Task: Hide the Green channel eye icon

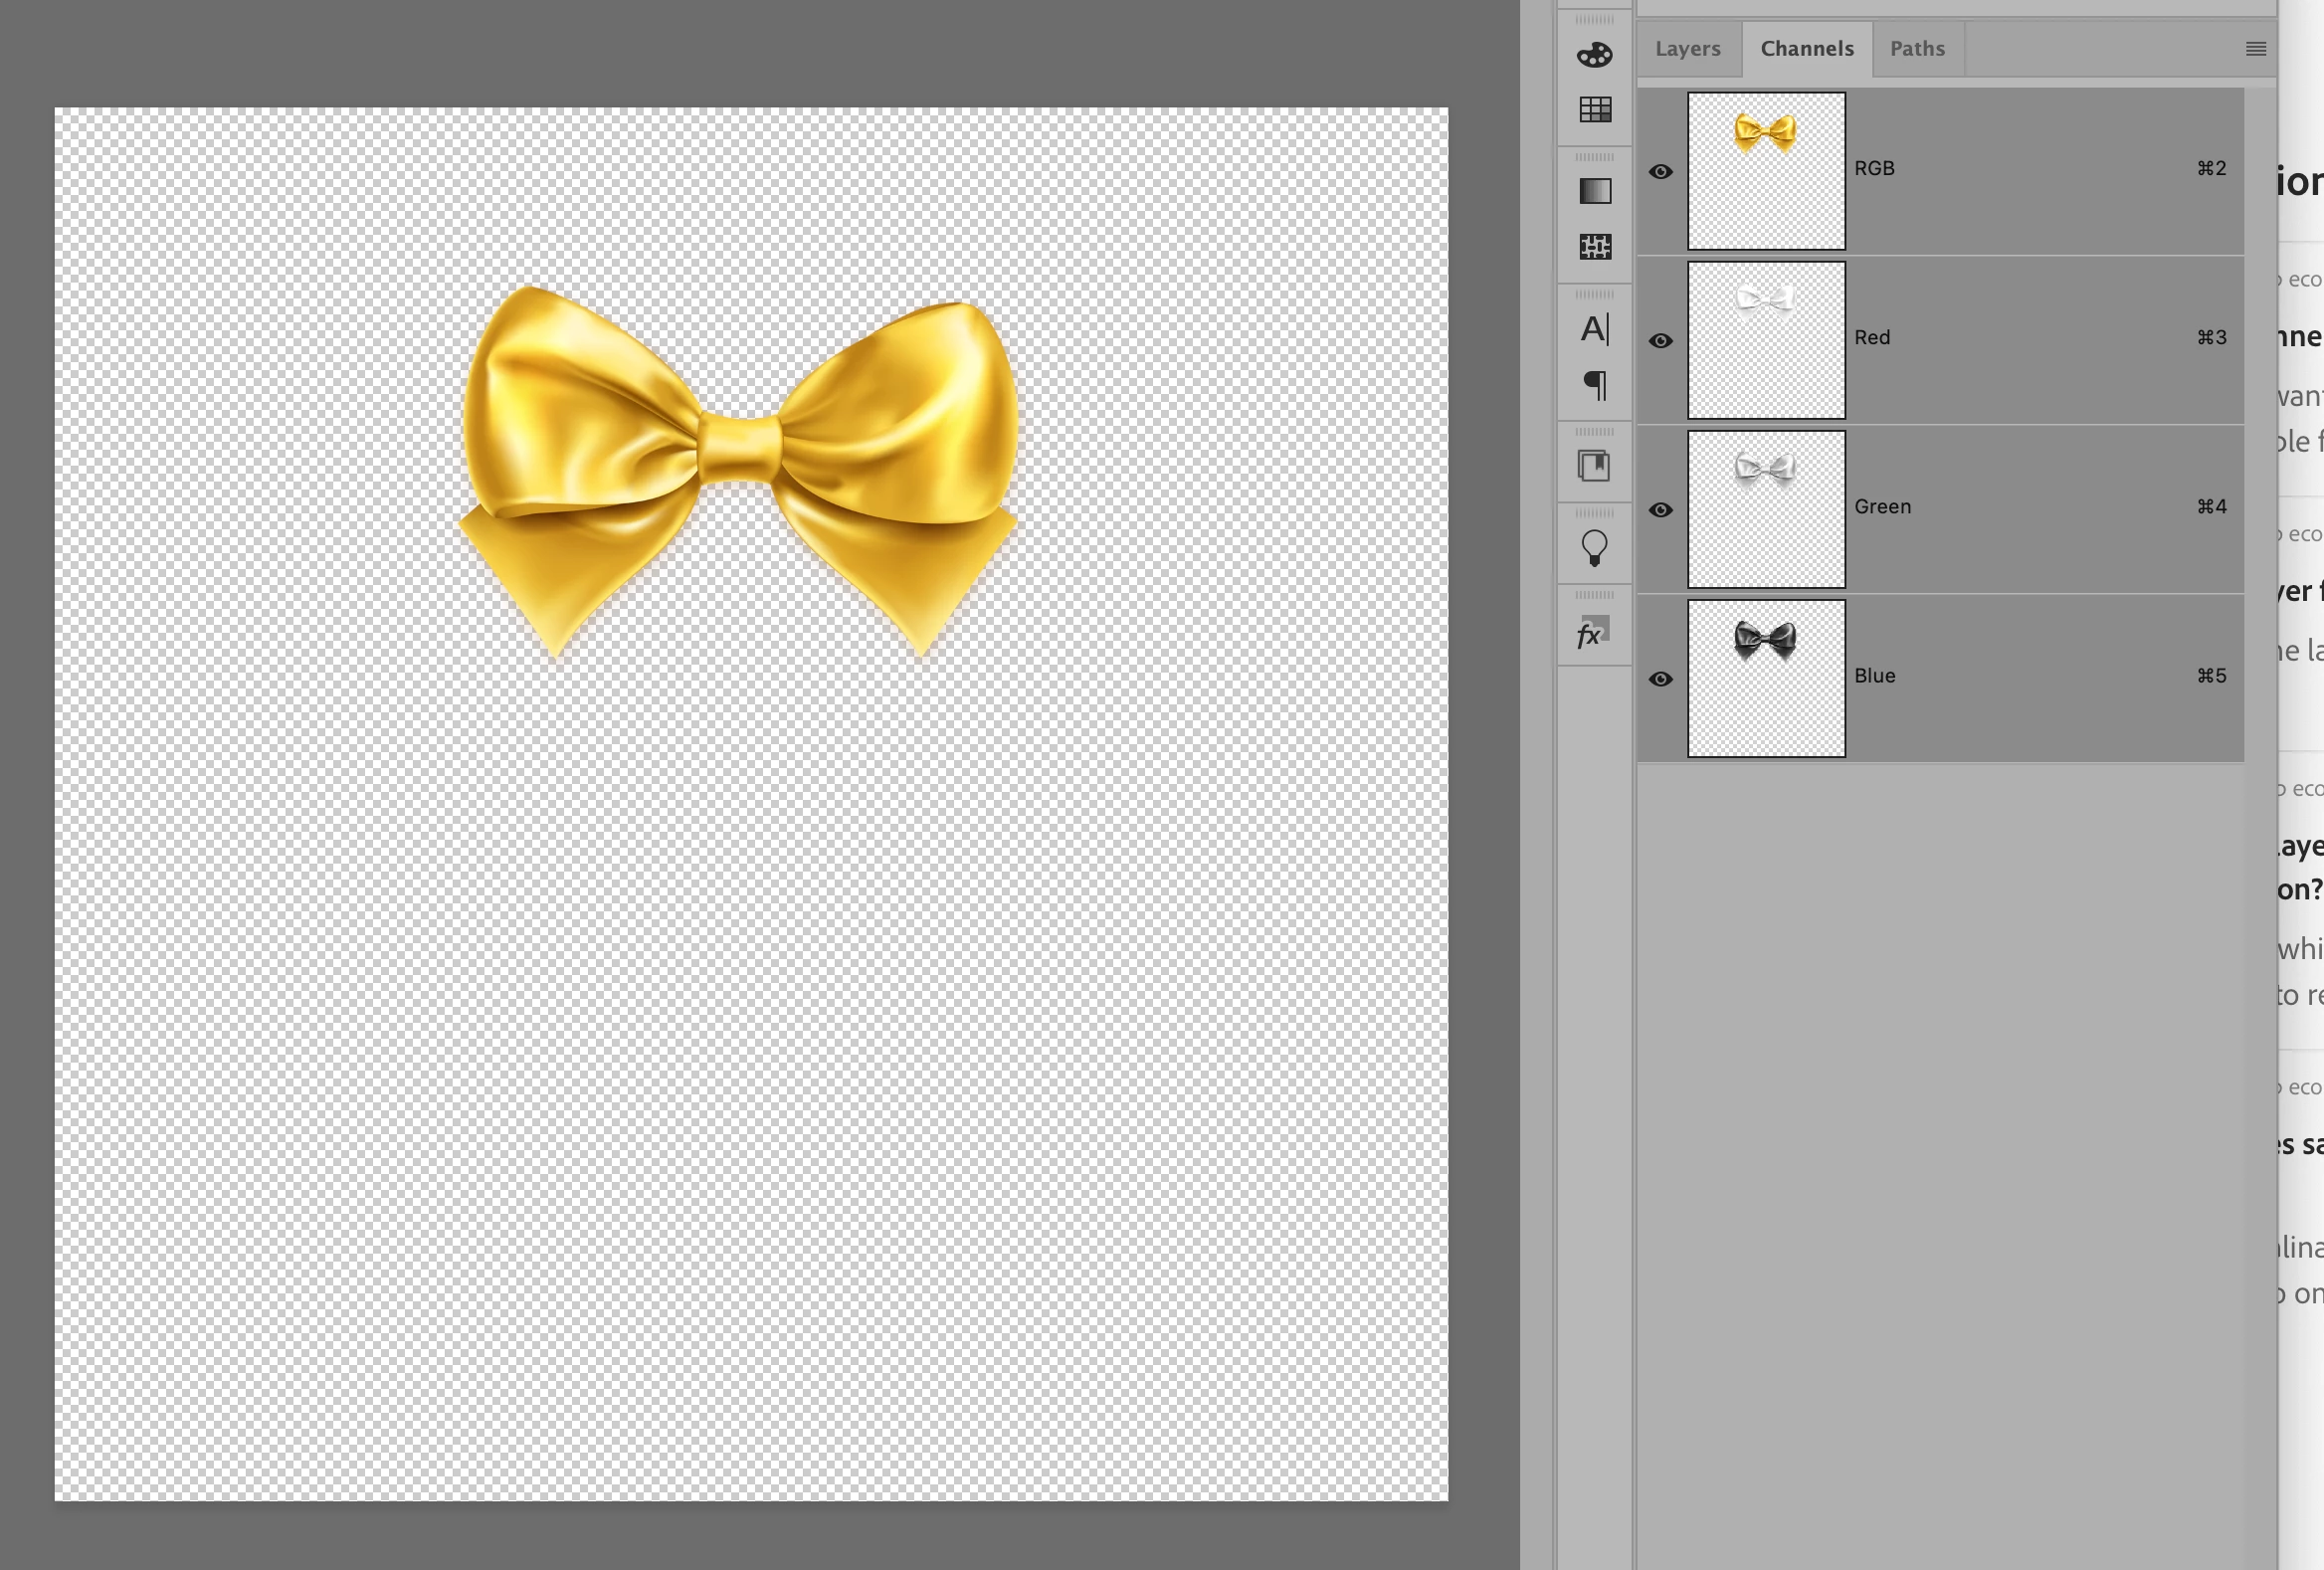Action: [1660, 510]
